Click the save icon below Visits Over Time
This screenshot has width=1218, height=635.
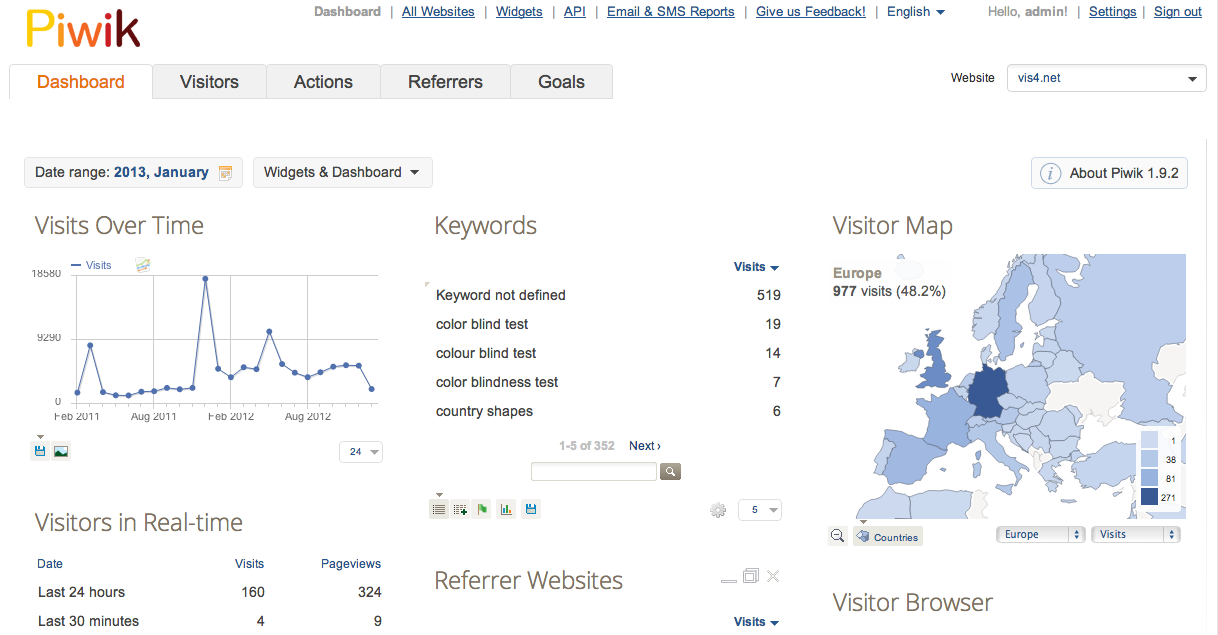tap(40, 452)
